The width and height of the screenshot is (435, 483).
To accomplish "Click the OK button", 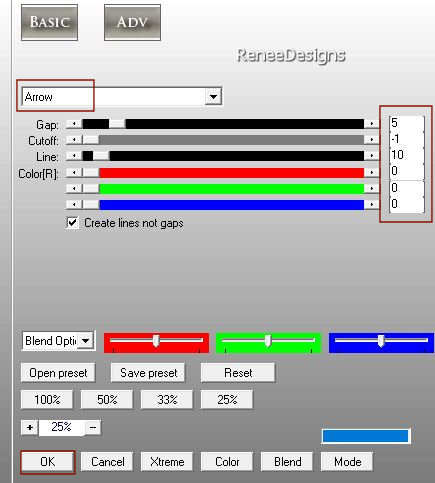I will [x=47, y=462].
